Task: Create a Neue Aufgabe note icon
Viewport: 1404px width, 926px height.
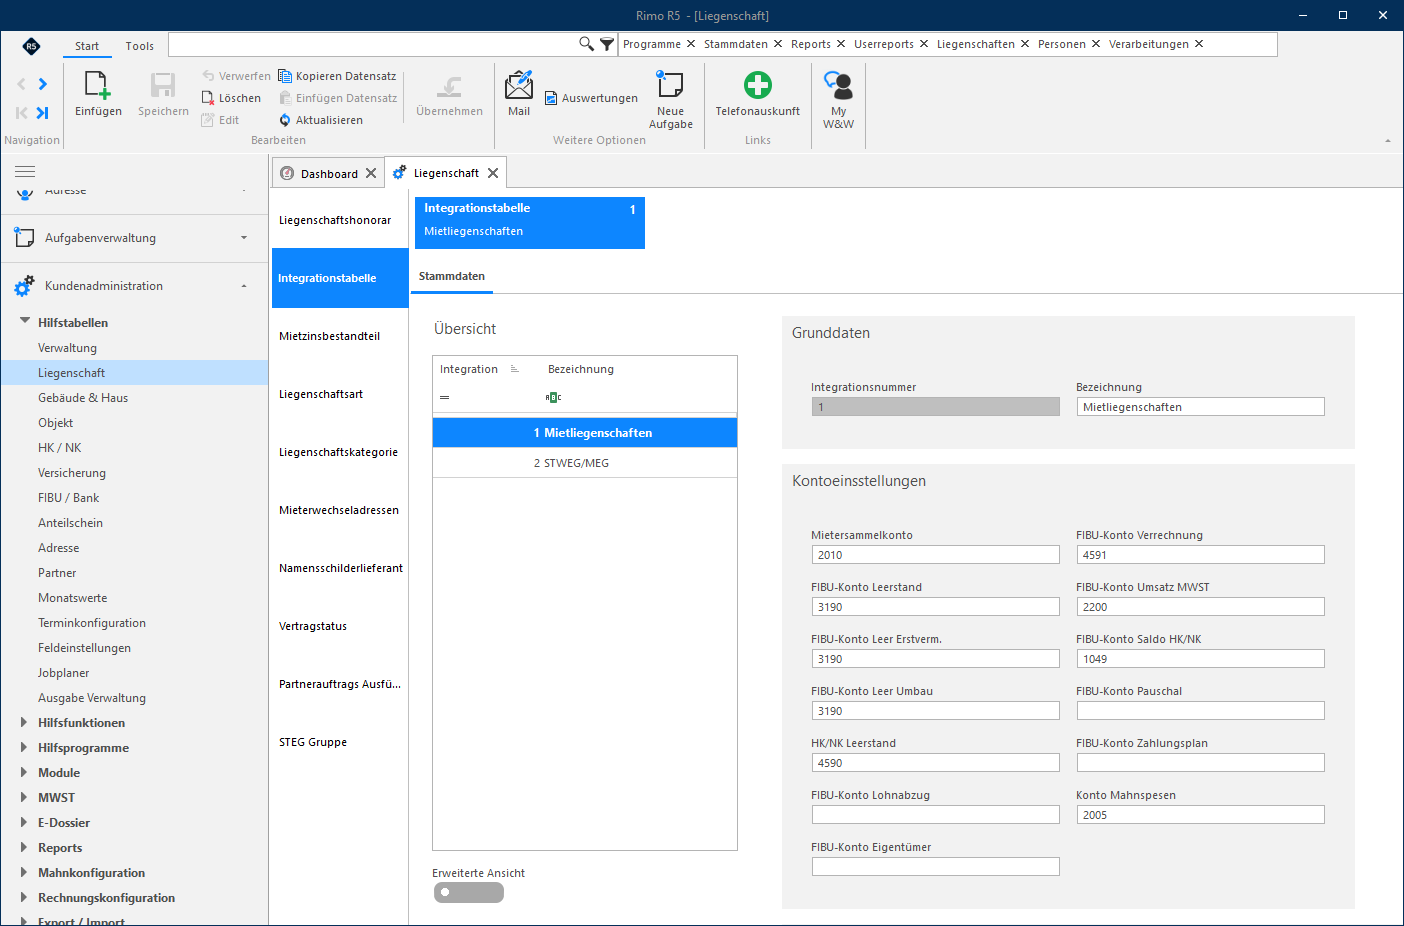Action: pos(670,85)
